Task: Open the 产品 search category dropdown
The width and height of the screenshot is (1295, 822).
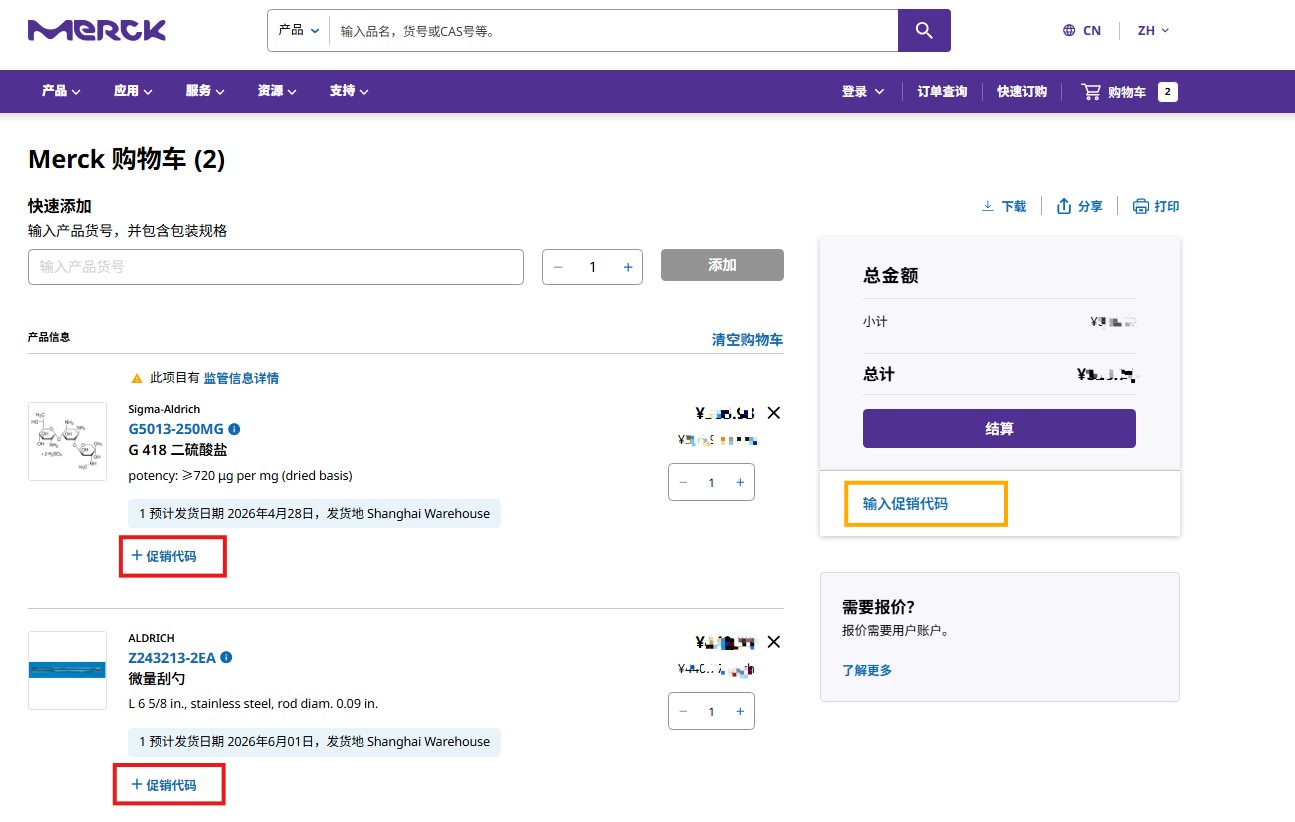Action: click(299, 31)
